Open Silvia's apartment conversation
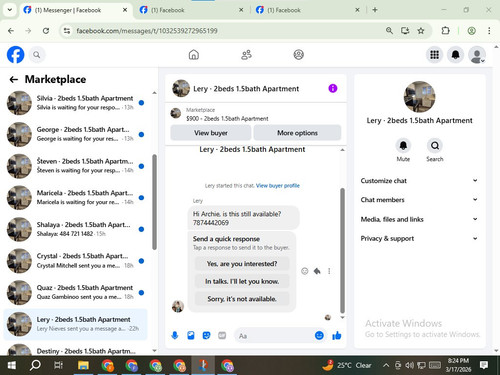The image size is (500, 375). pos(75,103)
